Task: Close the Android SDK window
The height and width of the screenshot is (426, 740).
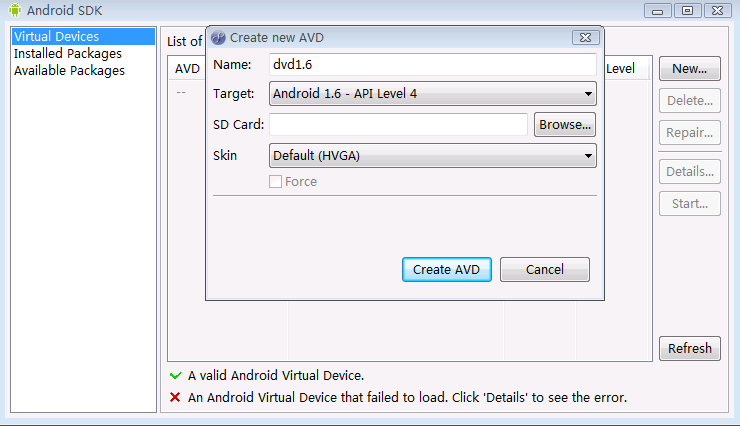Action: point(717,10)
